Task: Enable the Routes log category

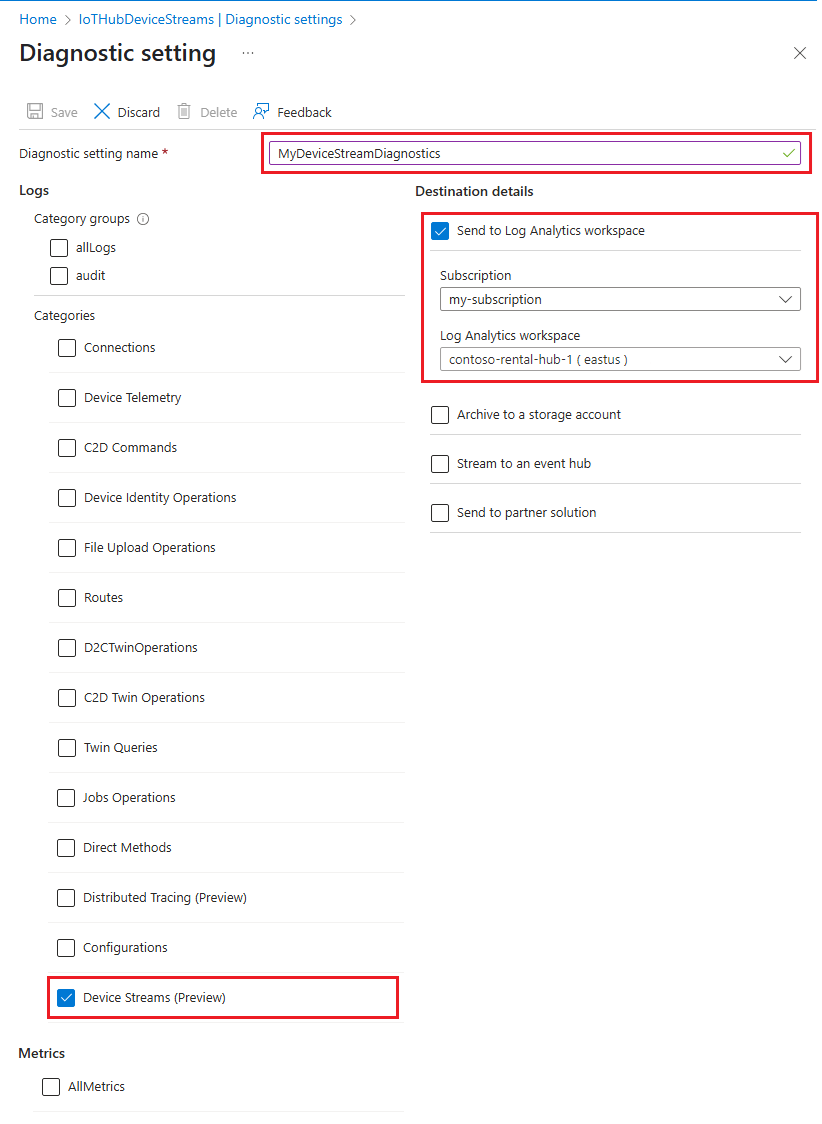Action: [x=66, y=597]
